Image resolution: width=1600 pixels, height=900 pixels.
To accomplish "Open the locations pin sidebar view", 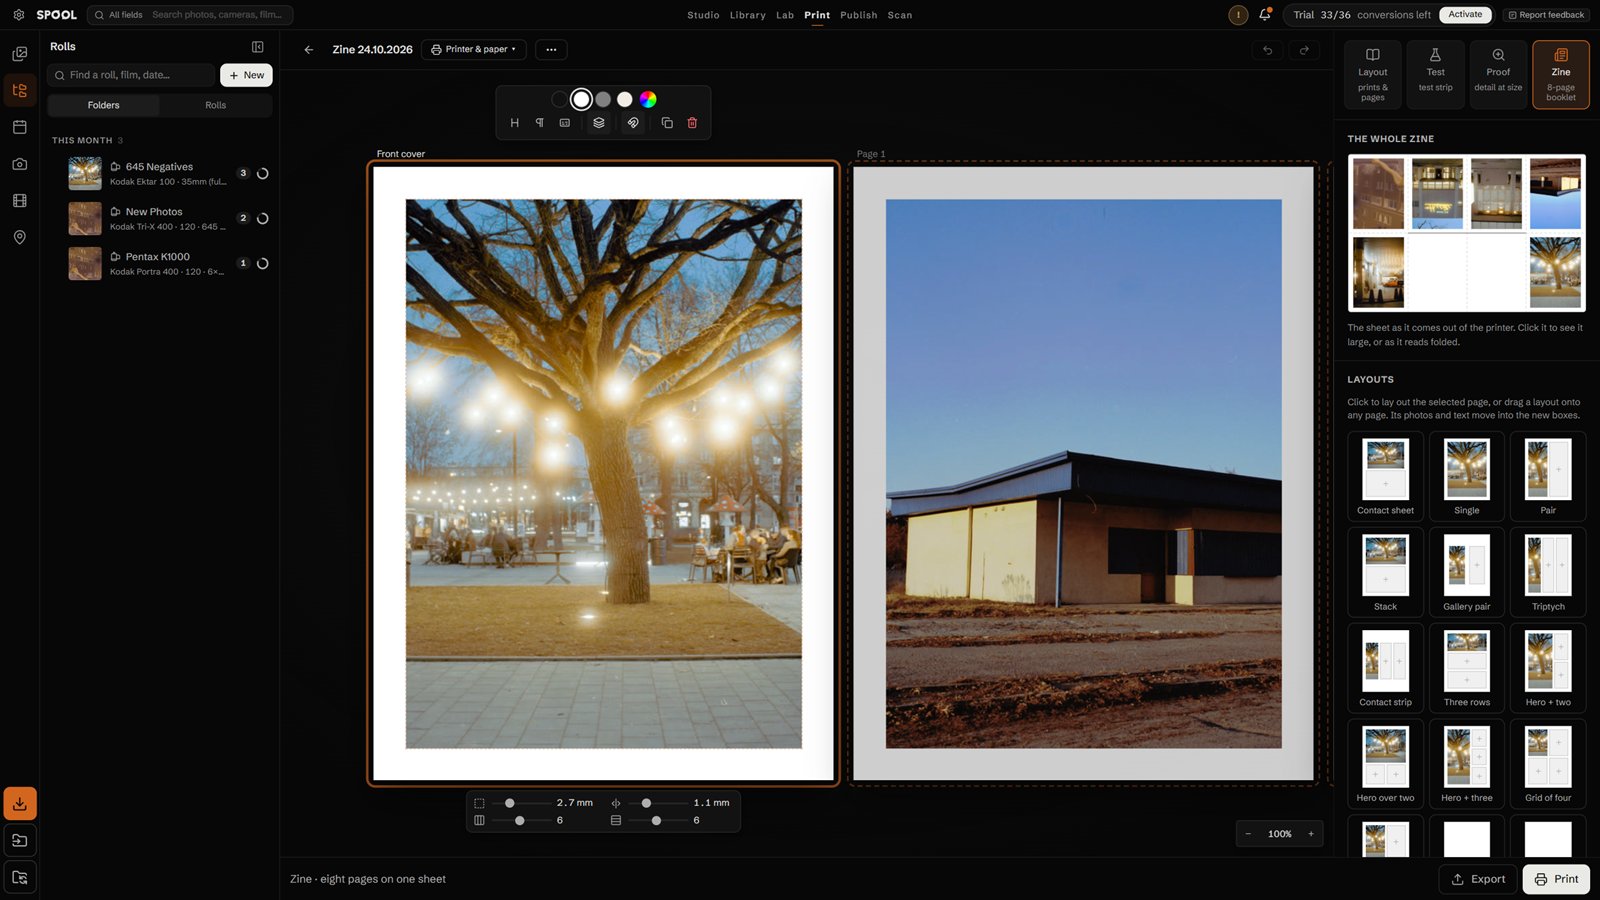I will pos(19,237).
